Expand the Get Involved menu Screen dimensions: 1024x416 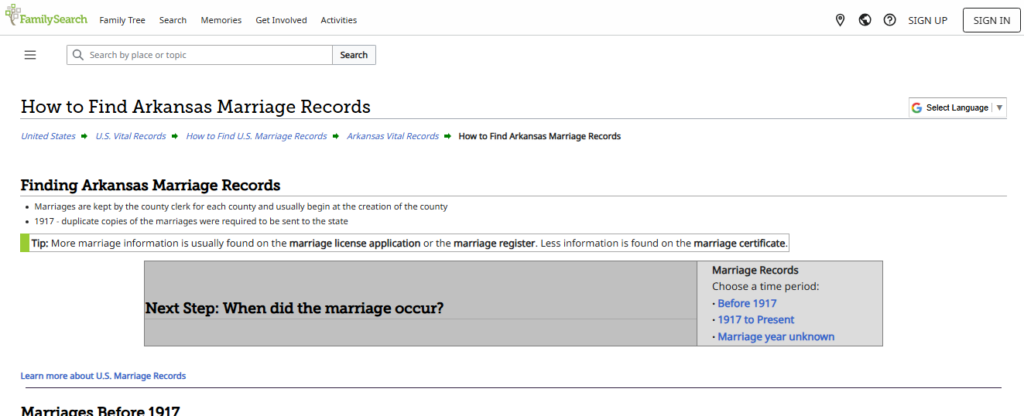click(x=282, y=20)
